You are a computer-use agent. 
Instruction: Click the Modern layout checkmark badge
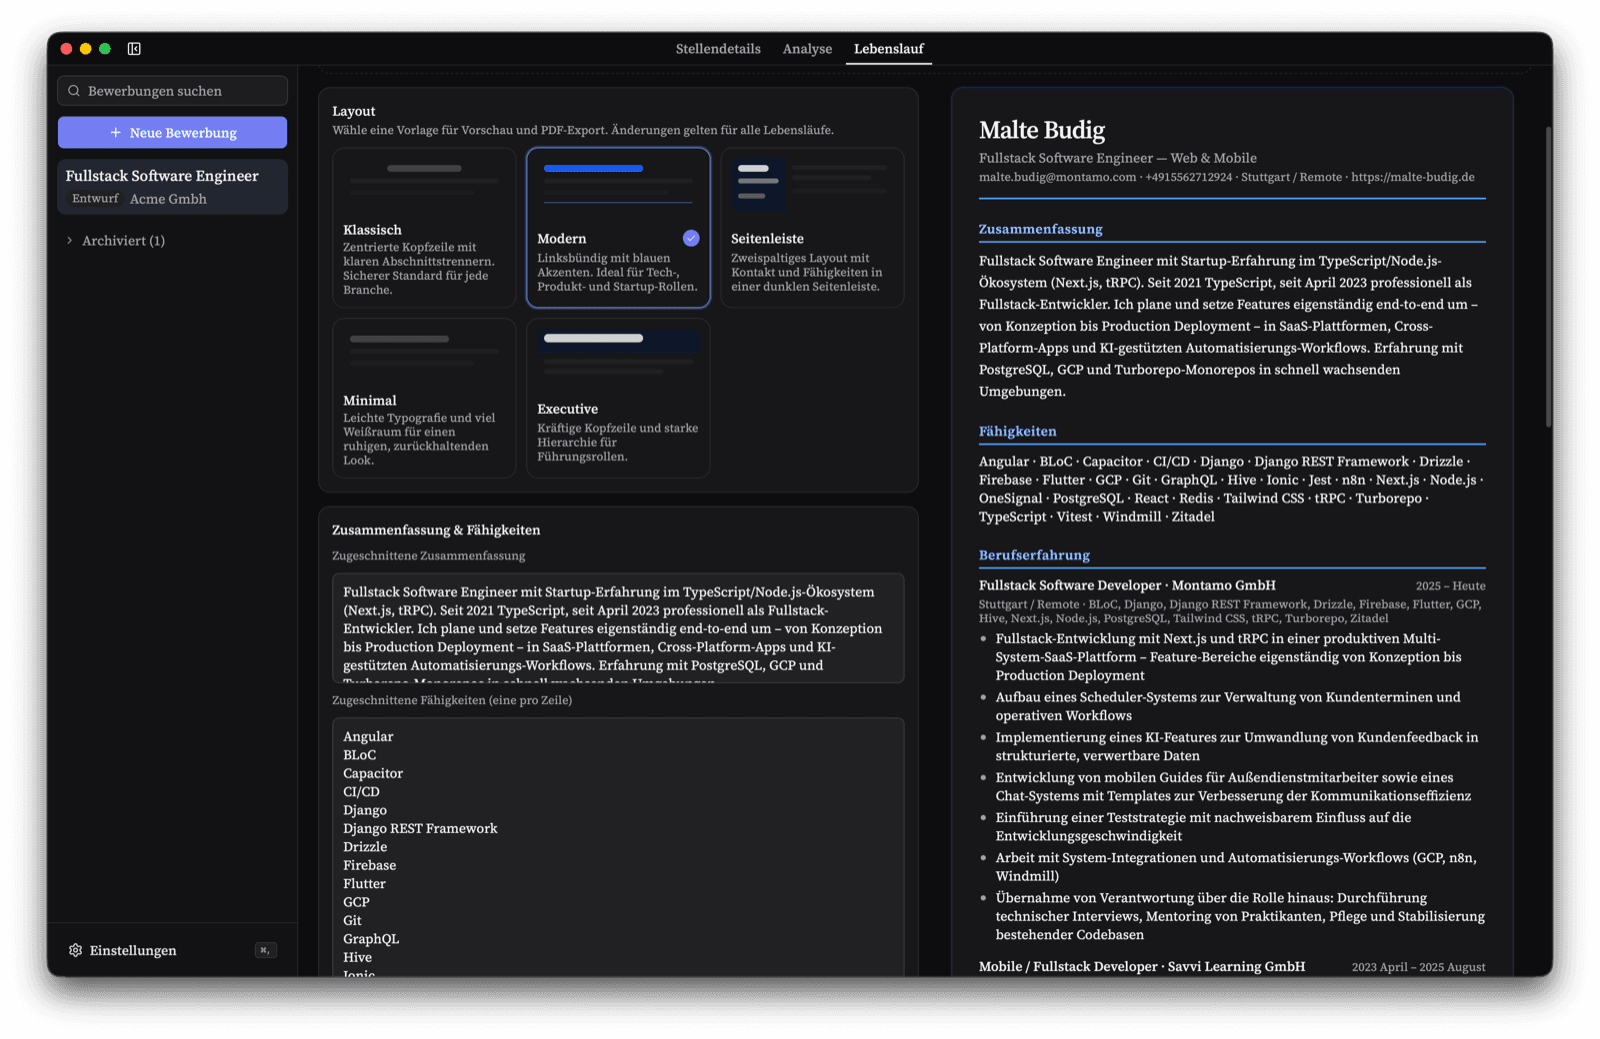[x=691, y=238]
